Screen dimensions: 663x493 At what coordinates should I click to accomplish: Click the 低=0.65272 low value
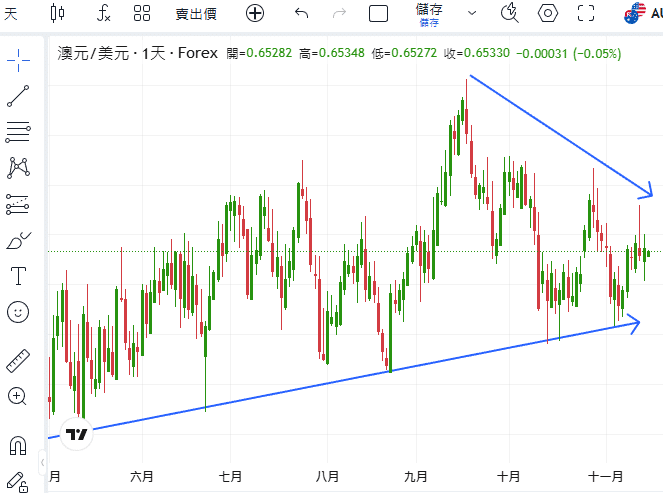[404, 53]
